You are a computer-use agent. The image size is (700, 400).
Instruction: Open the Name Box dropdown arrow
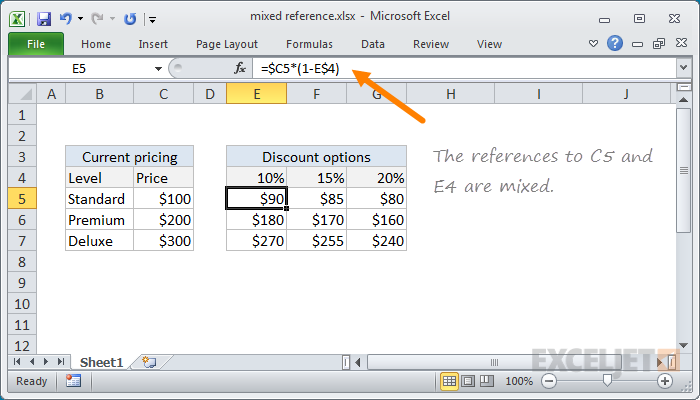coord(158,69)
